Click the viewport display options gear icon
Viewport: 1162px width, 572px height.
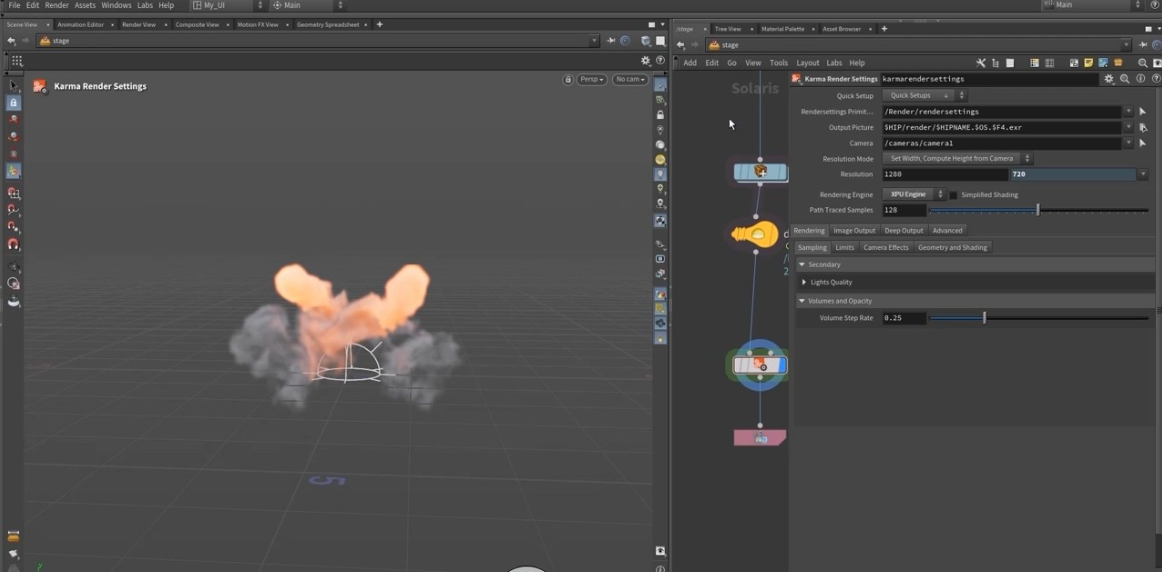pos(645,61)
